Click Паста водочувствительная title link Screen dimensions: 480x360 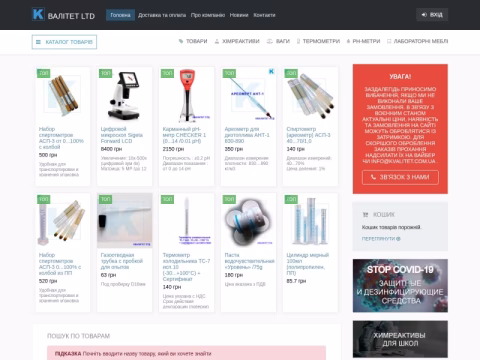tap(249, 261)
